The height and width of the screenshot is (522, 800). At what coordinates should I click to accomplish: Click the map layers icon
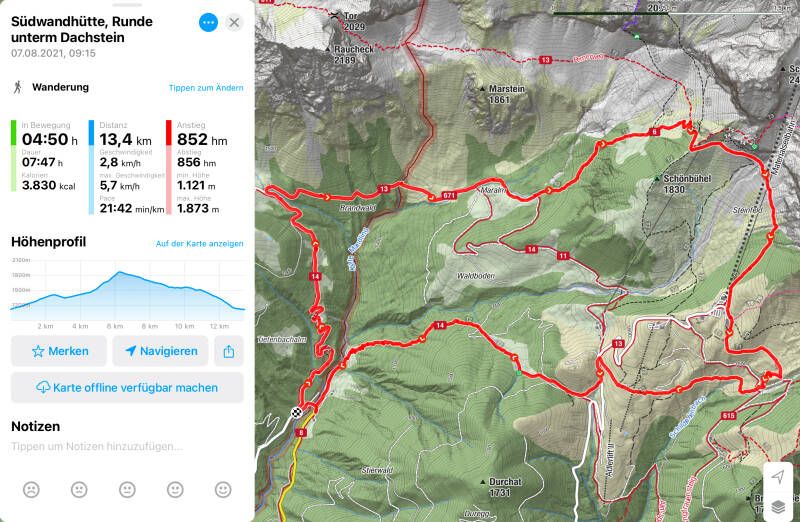tap(778, 506)
